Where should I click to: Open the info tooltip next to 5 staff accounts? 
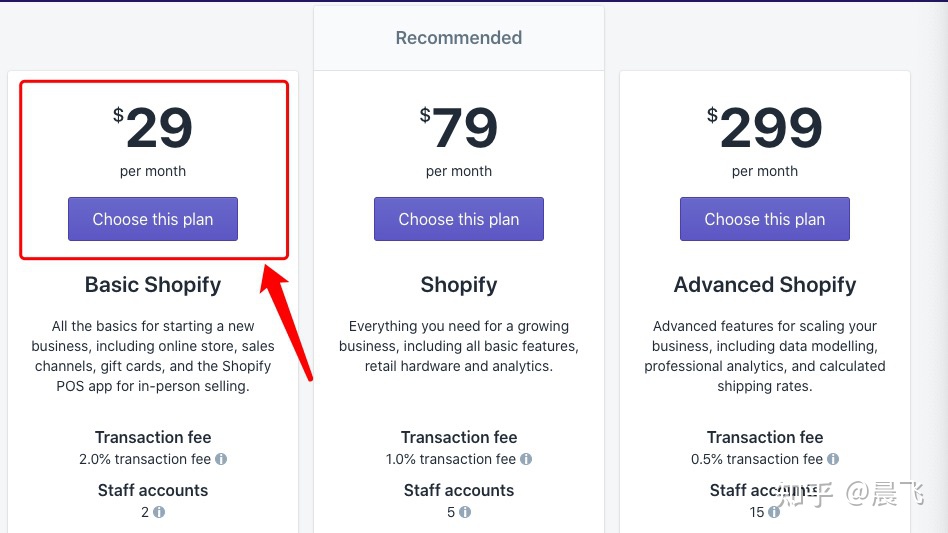click(465, 512)
